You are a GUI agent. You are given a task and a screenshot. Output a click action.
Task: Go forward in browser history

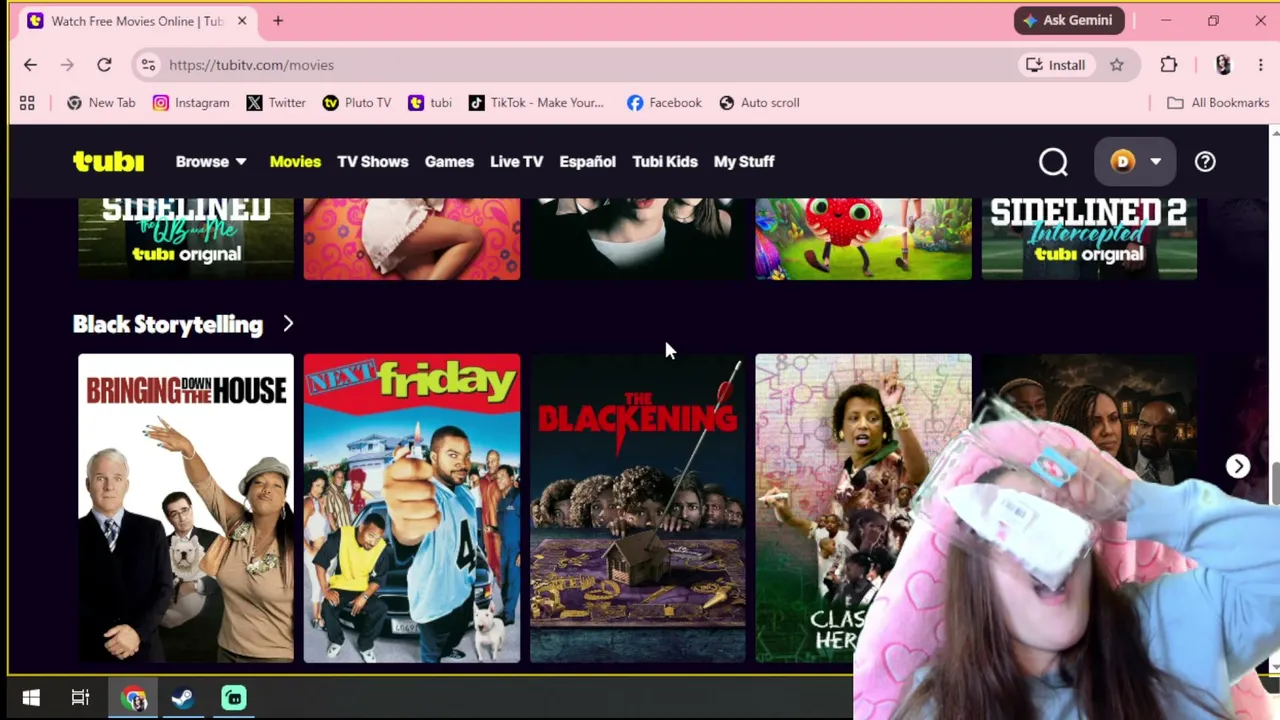[x=67, y=65]
